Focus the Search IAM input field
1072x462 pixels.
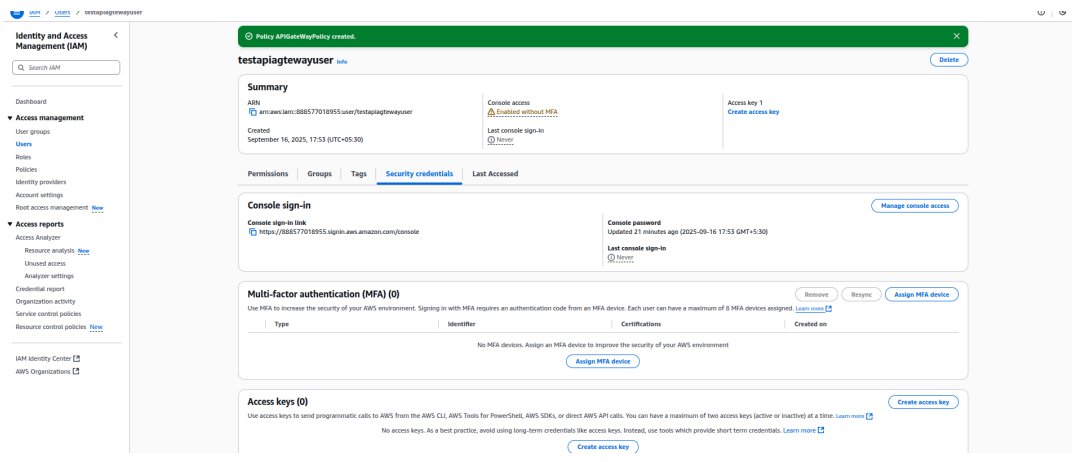[x=68, y=68]
